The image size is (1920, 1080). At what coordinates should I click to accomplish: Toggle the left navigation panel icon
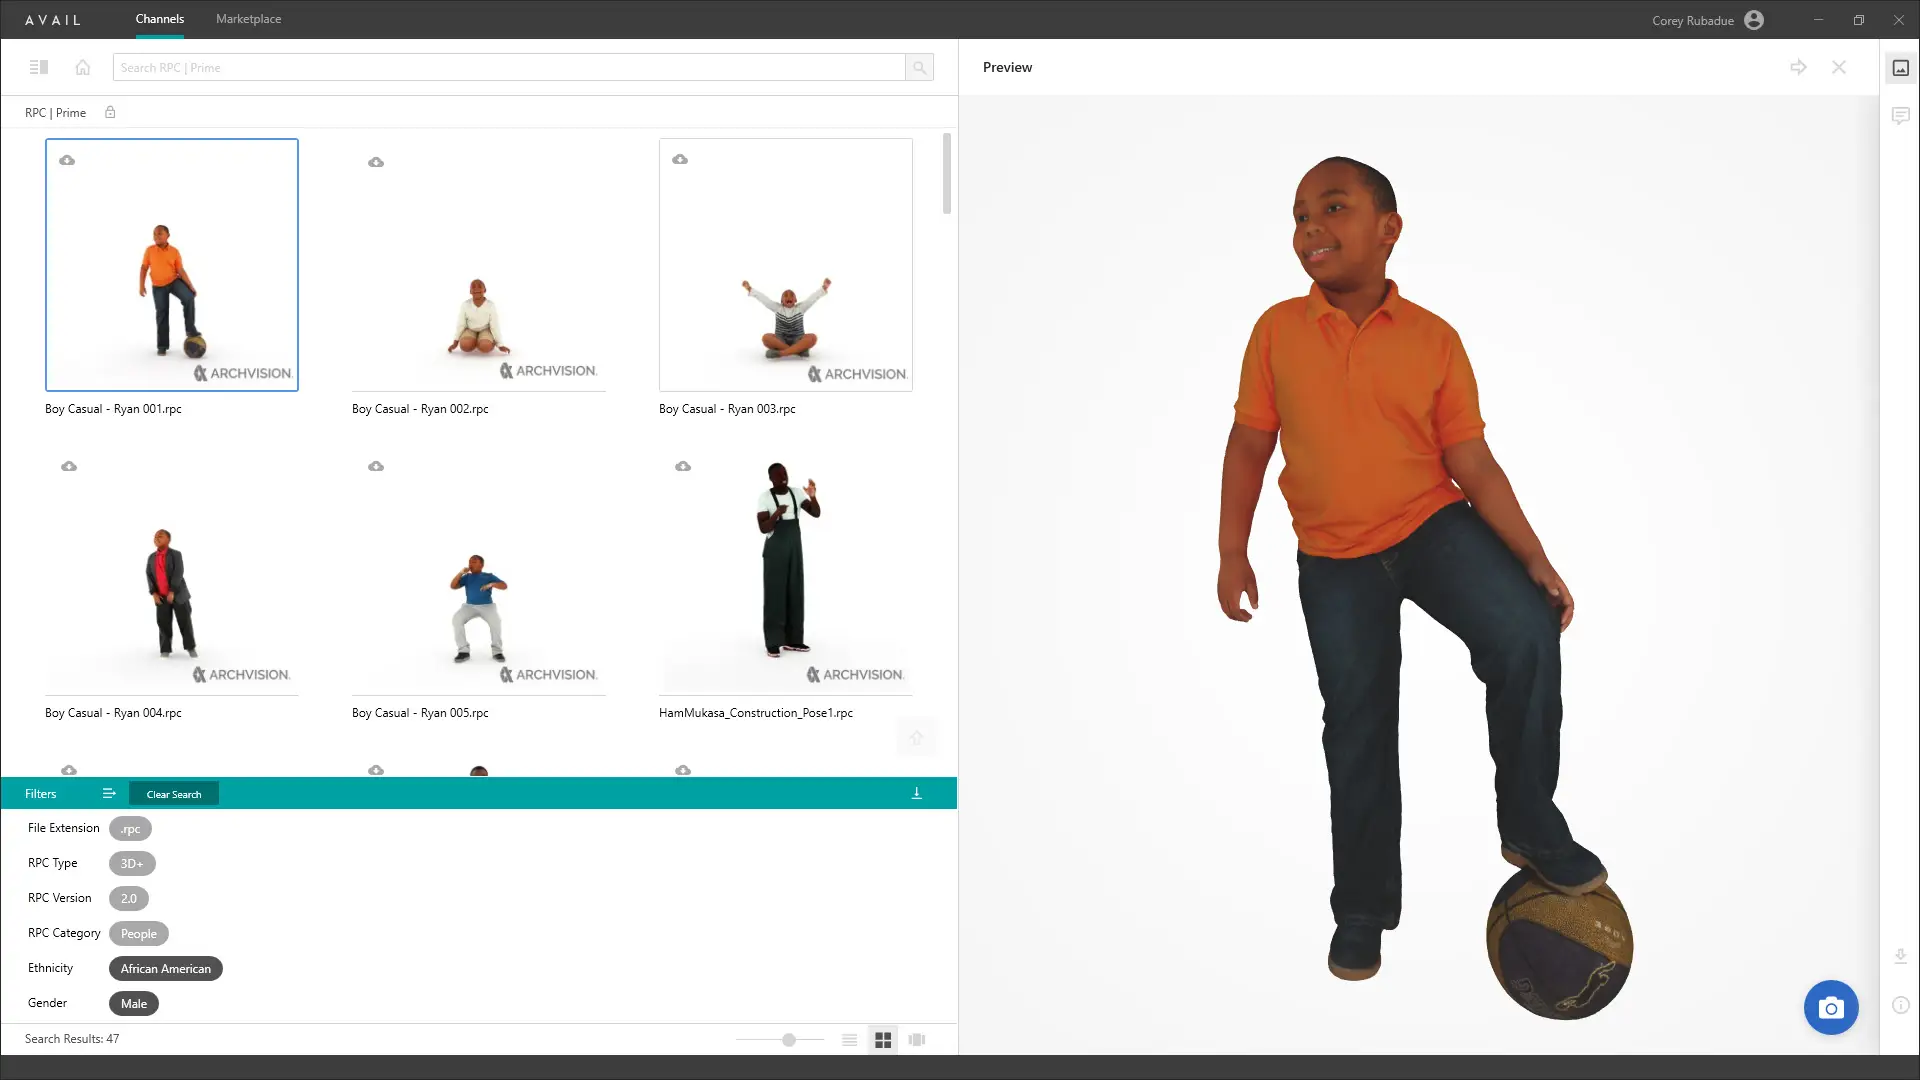coord(39,67)
